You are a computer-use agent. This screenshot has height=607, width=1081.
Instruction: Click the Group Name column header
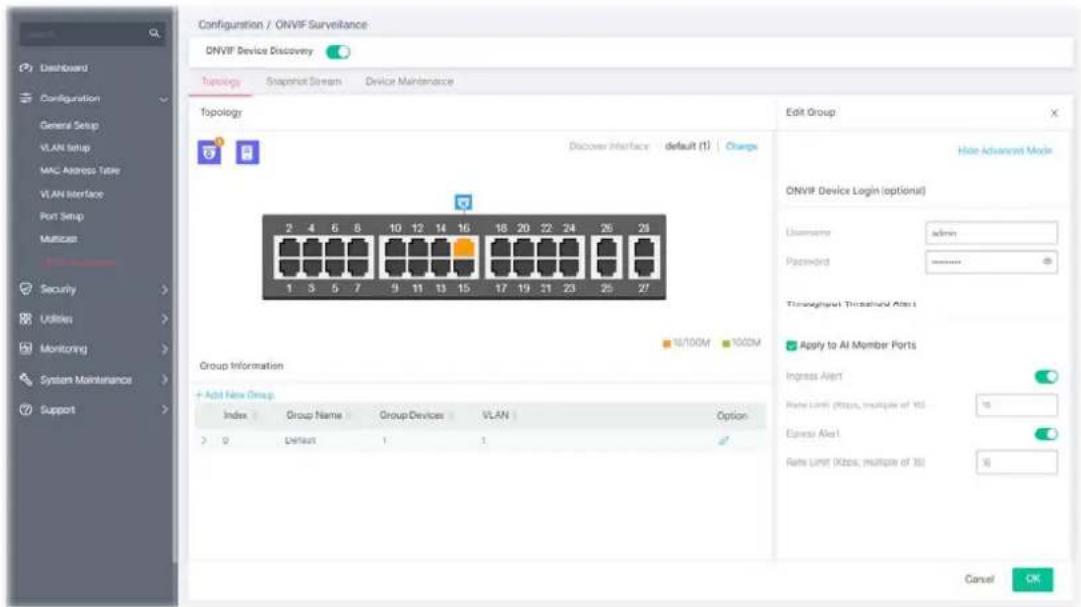coord(314,415)
